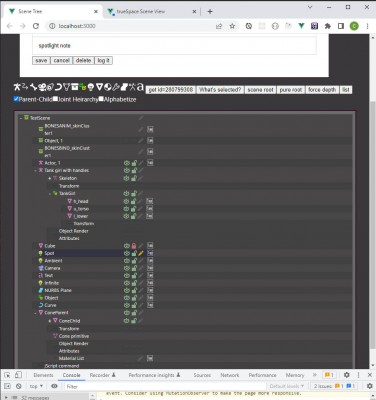Click into the 'spotlight note' text field
The height and width of the screenshot is (400, 376).
174,45
